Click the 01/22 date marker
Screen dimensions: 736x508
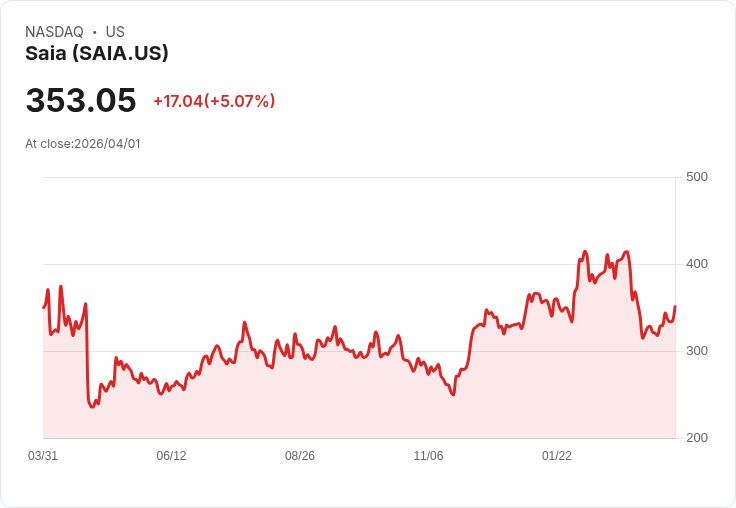click(x=557, y=456)
